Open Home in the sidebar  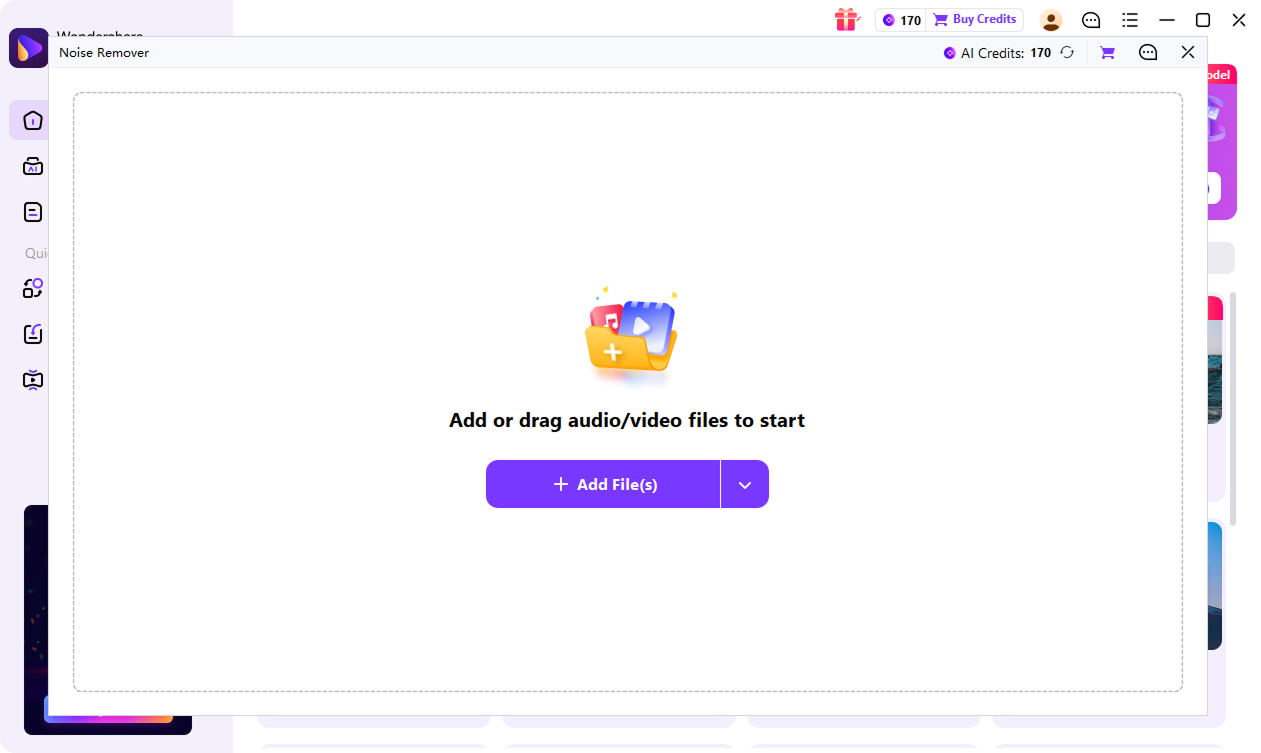pyautogui.click(x=33, y=120)
